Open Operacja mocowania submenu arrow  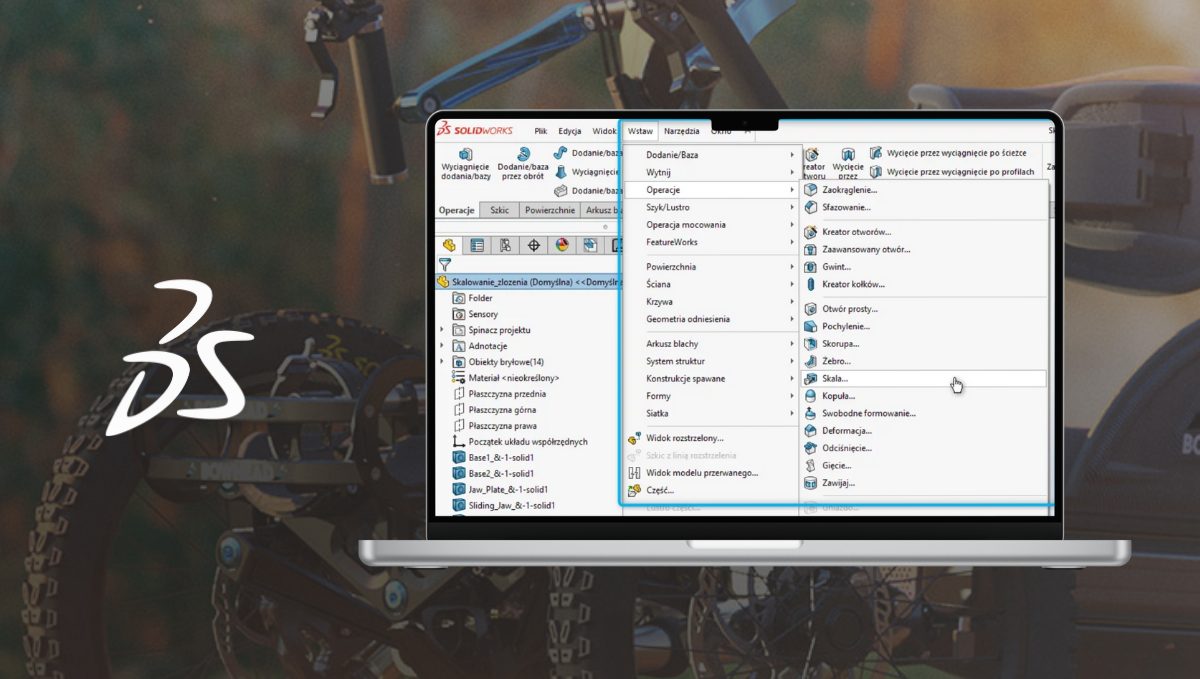click(x=792, y=225)
